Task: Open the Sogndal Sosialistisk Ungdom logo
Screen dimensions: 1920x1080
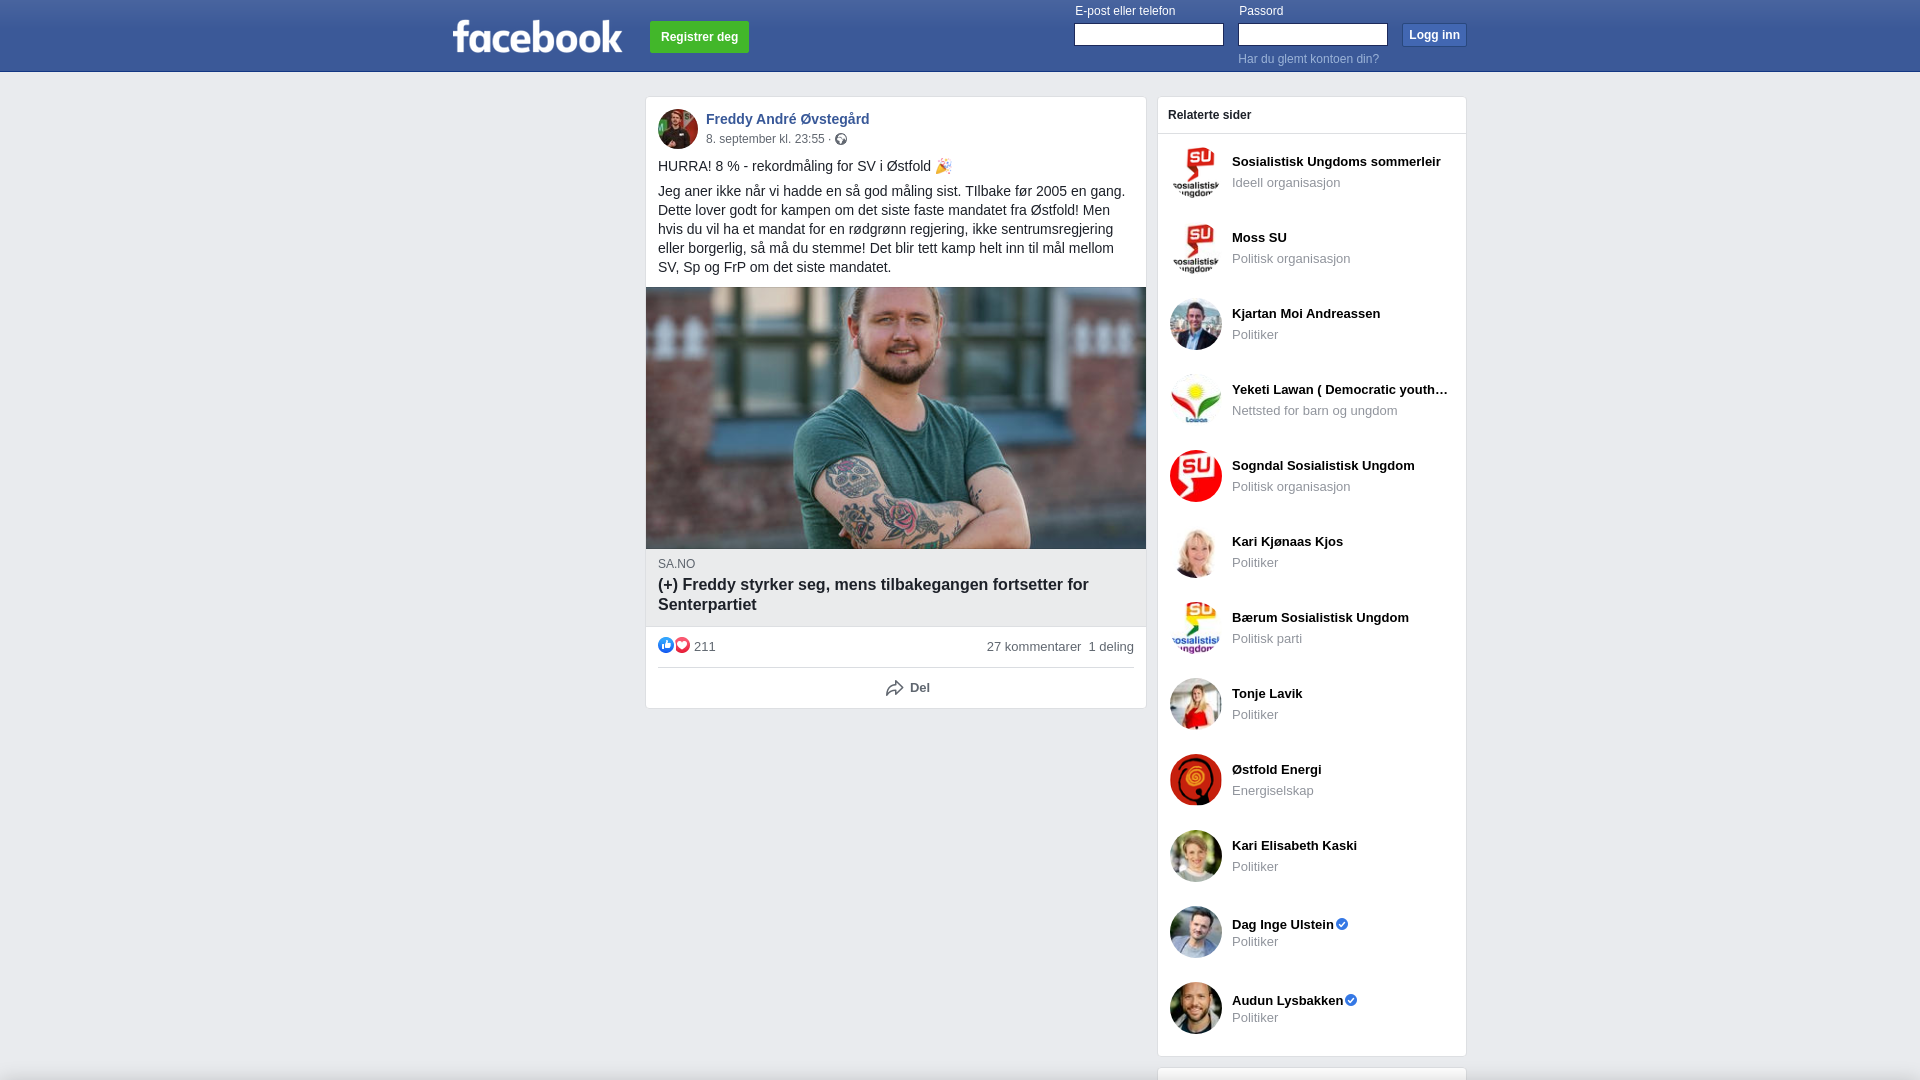Action: (1196, 476)
